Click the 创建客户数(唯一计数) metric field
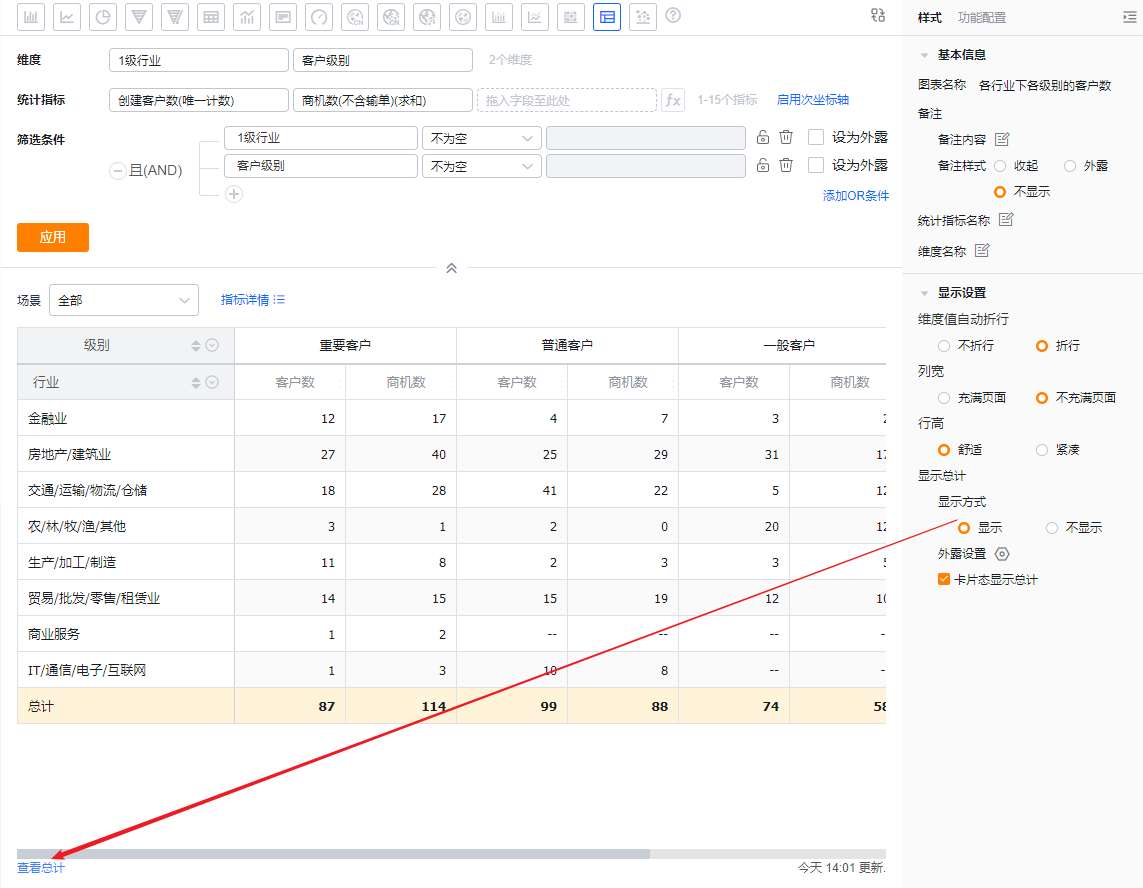 (198, 100)
